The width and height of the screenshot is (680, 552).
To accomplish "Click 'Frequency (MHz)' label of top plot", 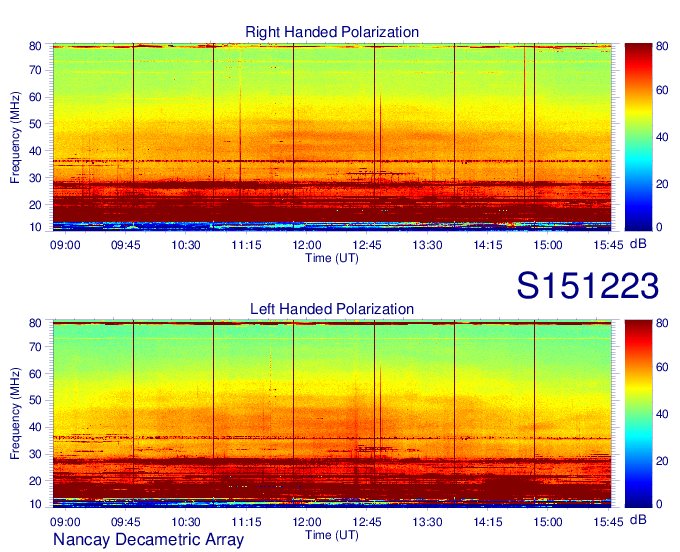I will click(15, 137).
